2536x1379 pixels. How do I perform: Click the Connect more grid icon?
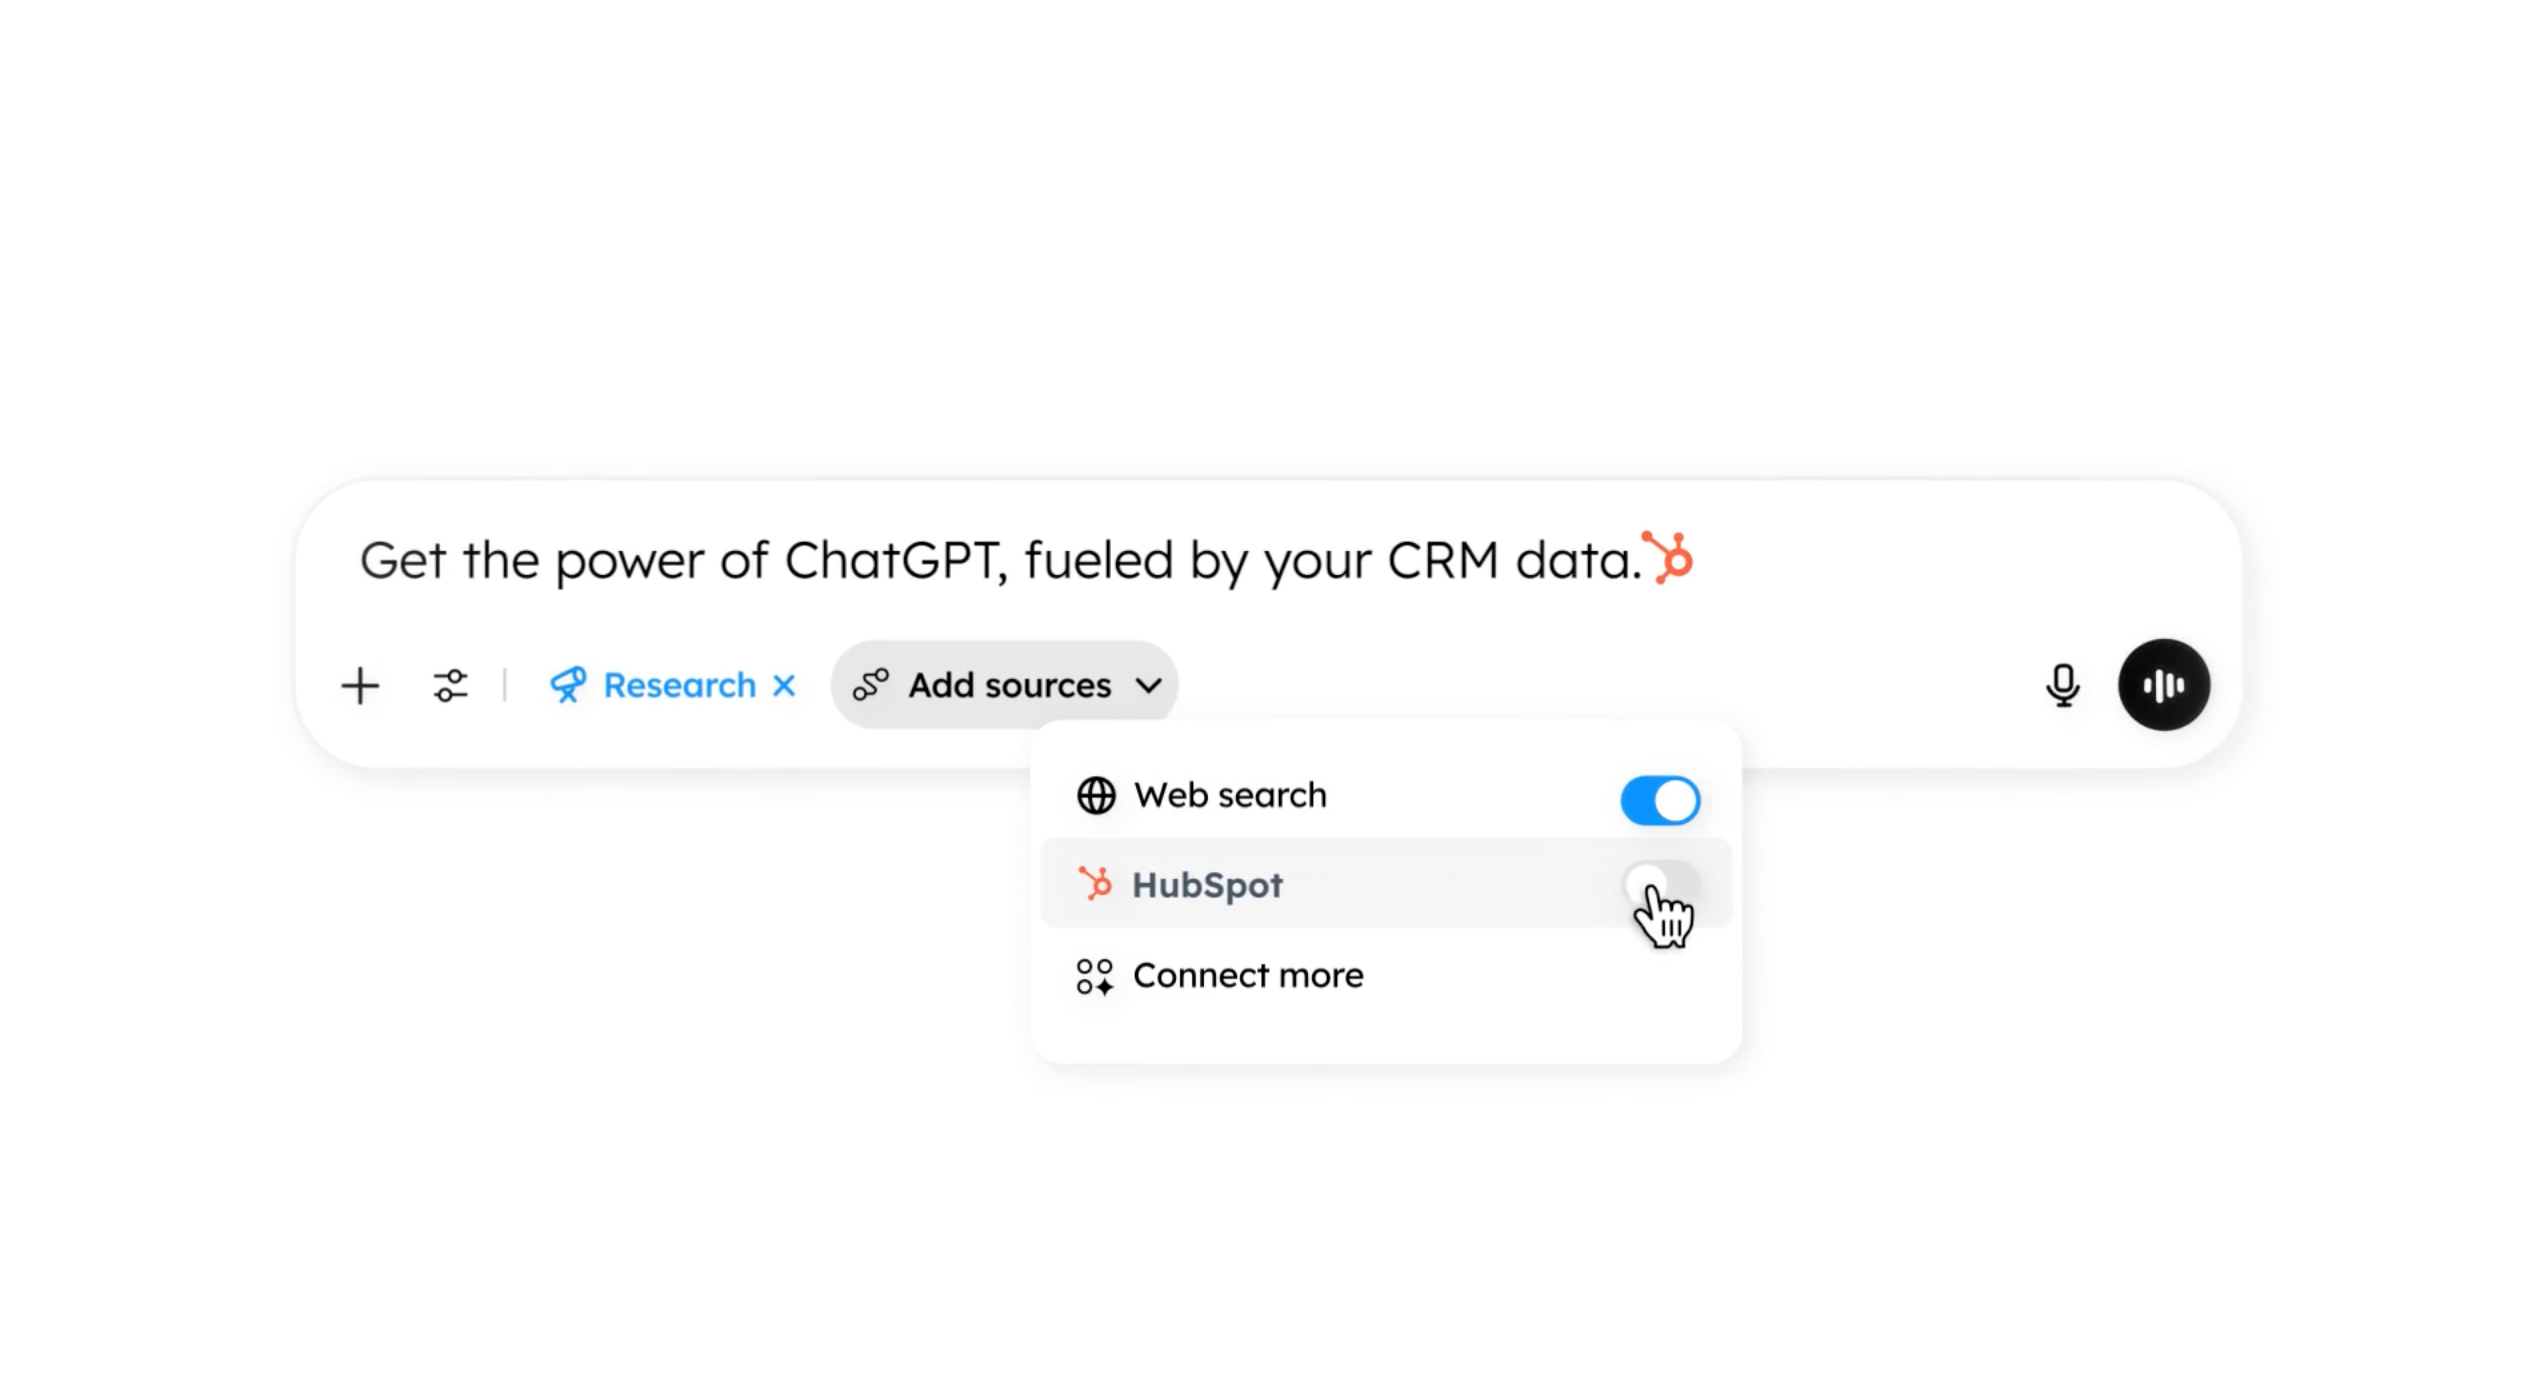[x=1093, y=977]
